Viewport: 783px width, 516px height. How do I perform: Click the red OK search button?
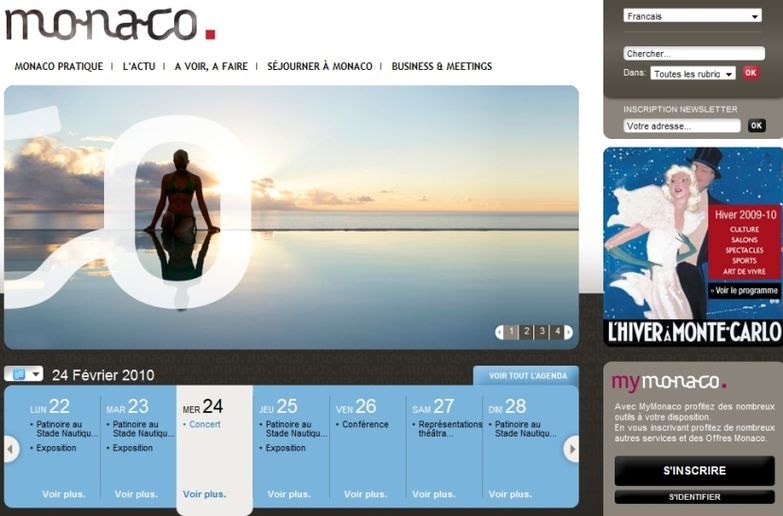(x=751, y=73)
